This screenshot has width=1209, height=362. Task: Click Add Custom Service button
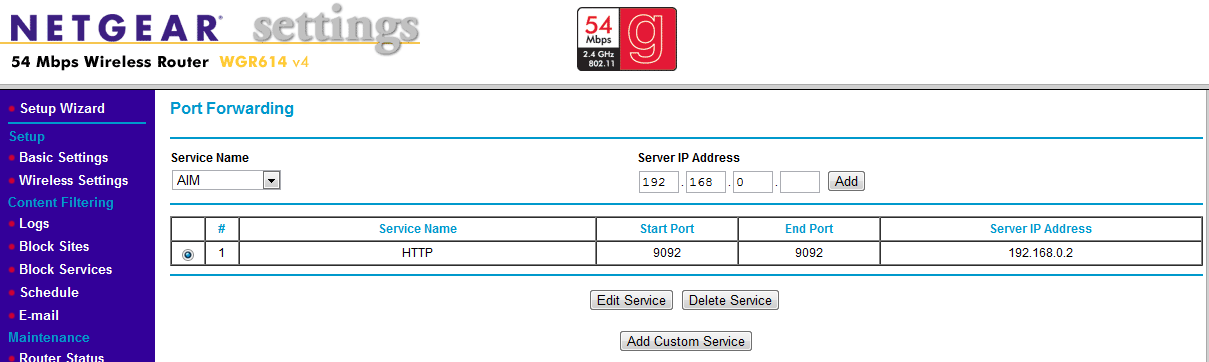coord(686,341)
